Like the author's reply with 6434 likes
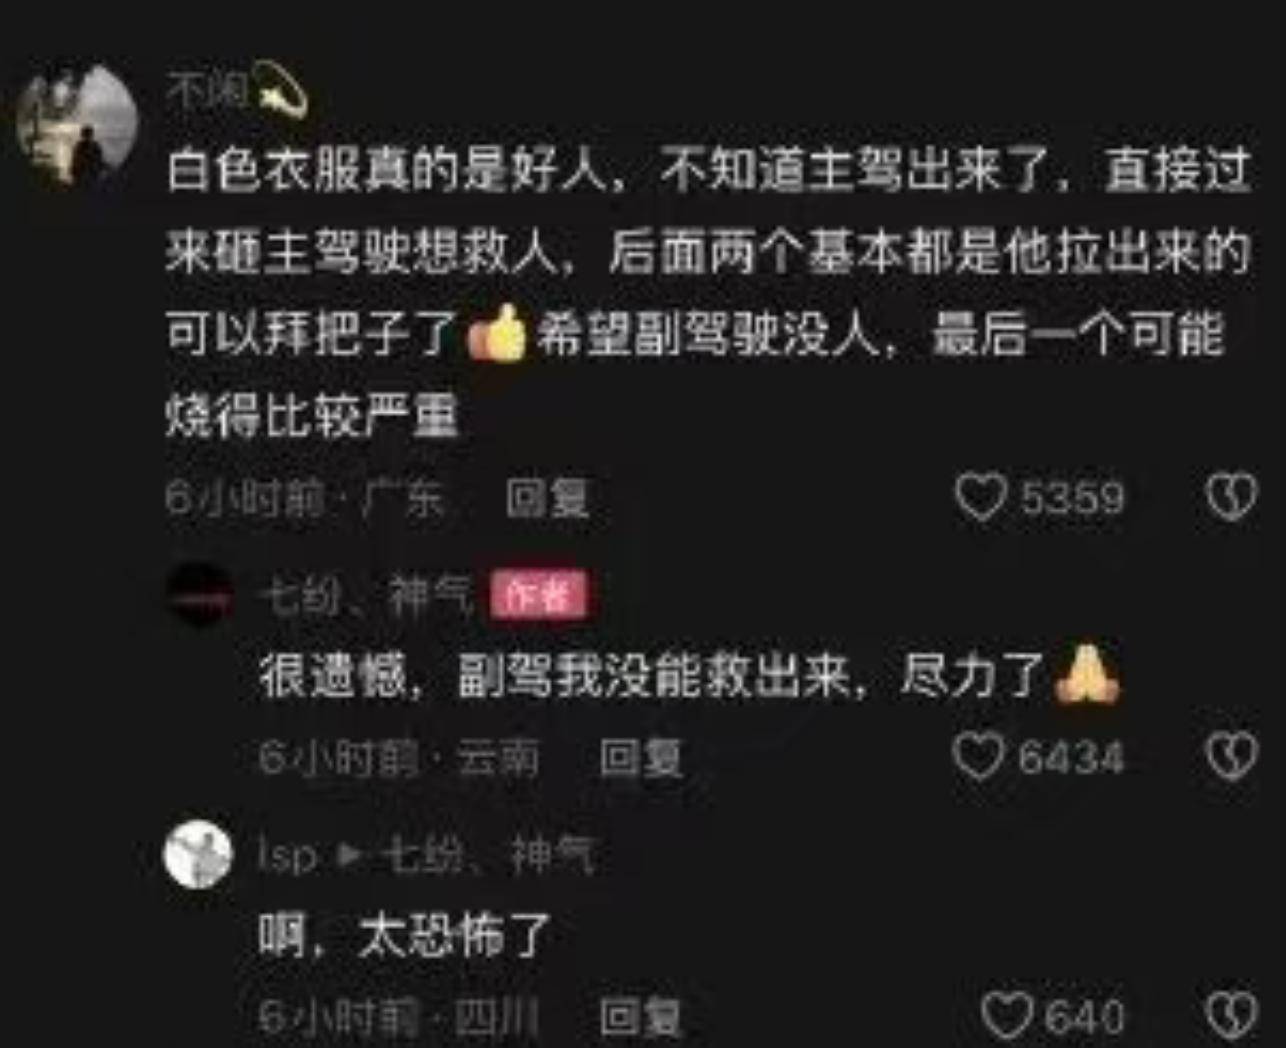Viewport: 1286px width, 1048px height. tap(979, 757)
